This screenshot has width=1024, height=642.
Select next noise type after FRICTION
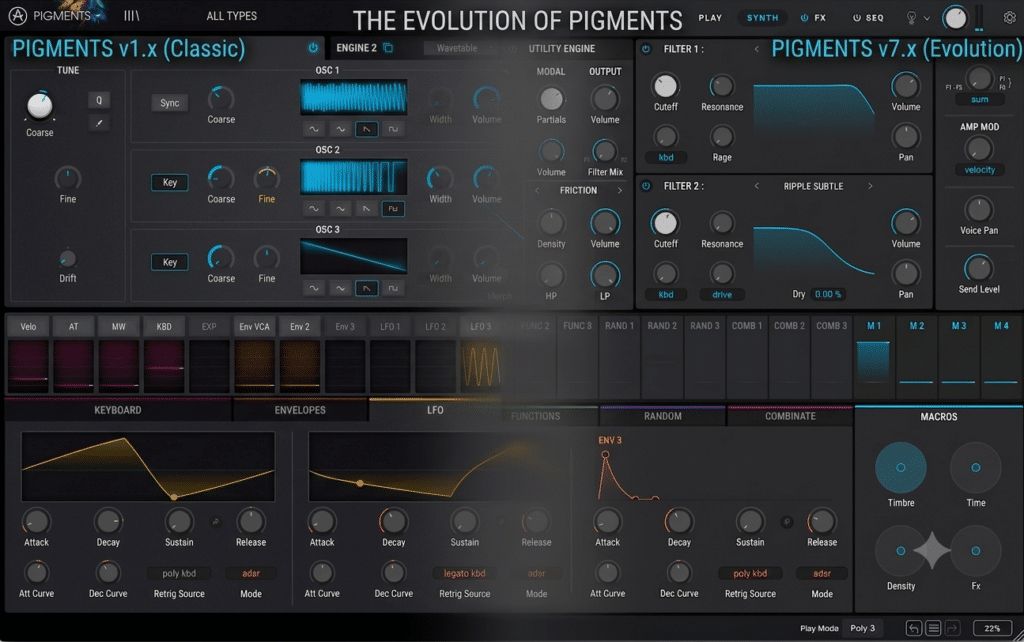(620, 191)
